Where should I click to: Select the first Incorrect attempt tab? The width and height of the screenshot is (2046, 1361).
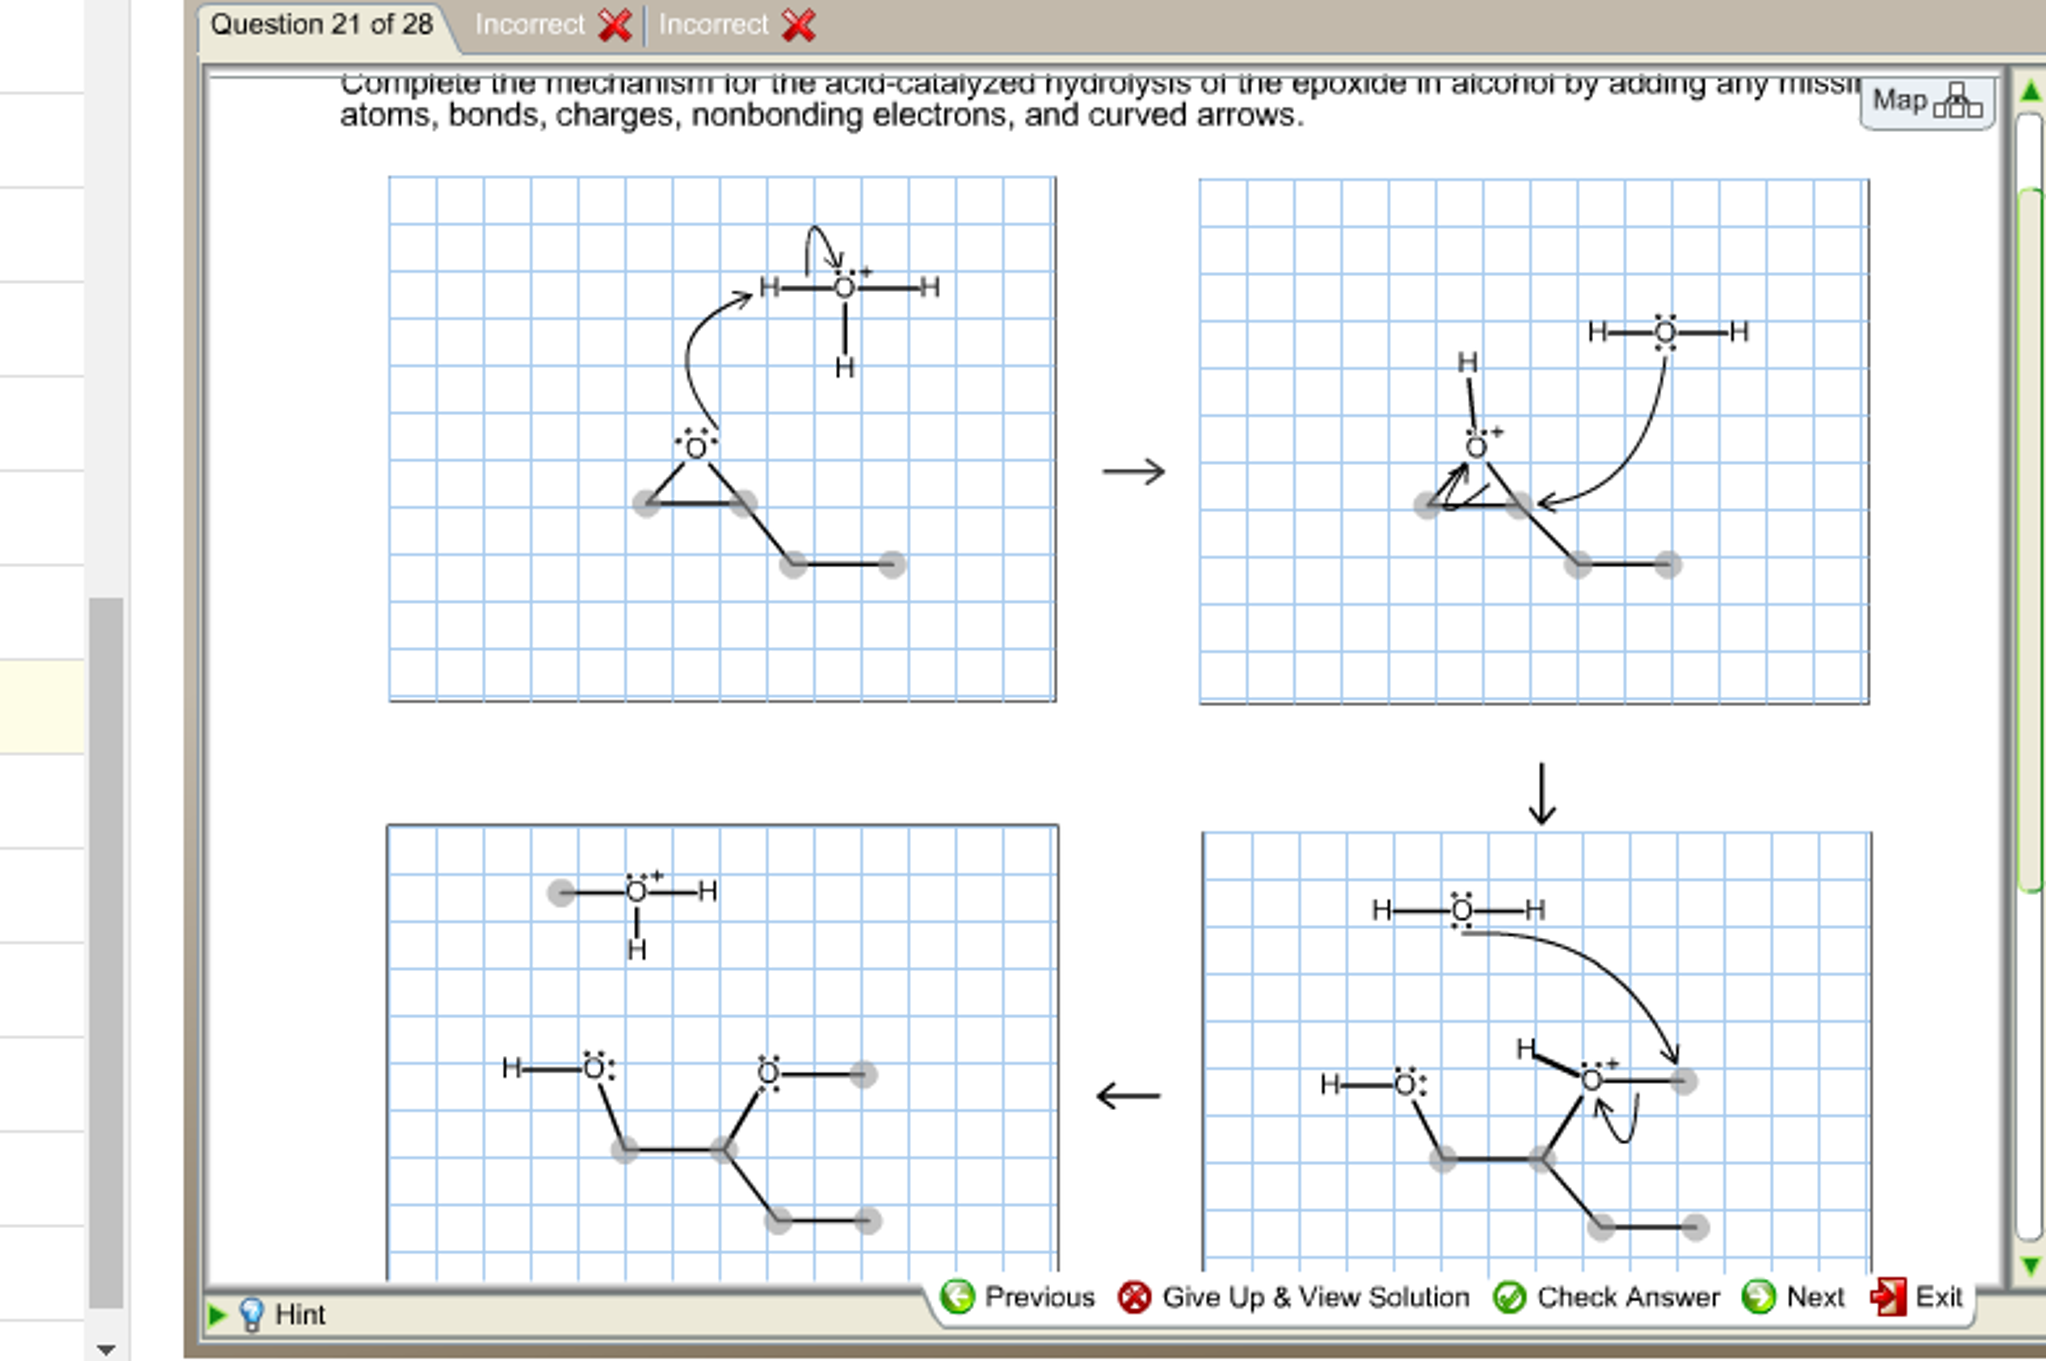[530, 24]
